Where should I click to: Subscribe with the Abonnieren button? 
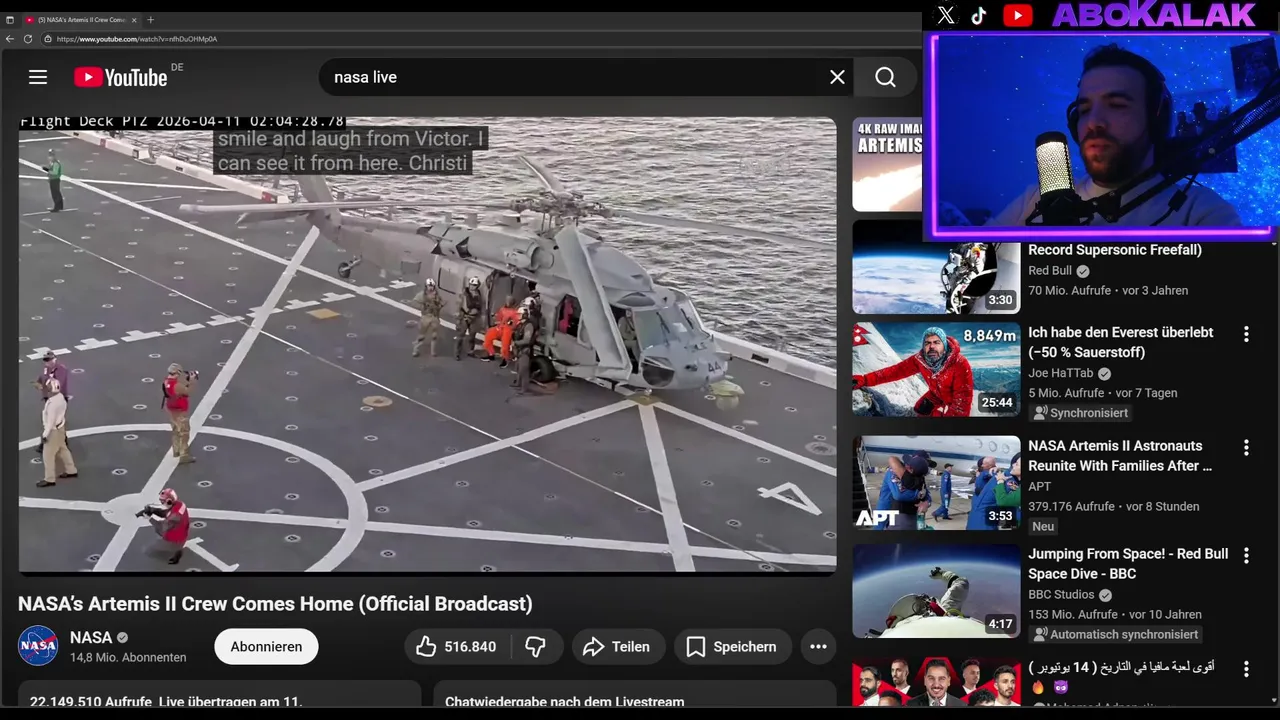266,647
